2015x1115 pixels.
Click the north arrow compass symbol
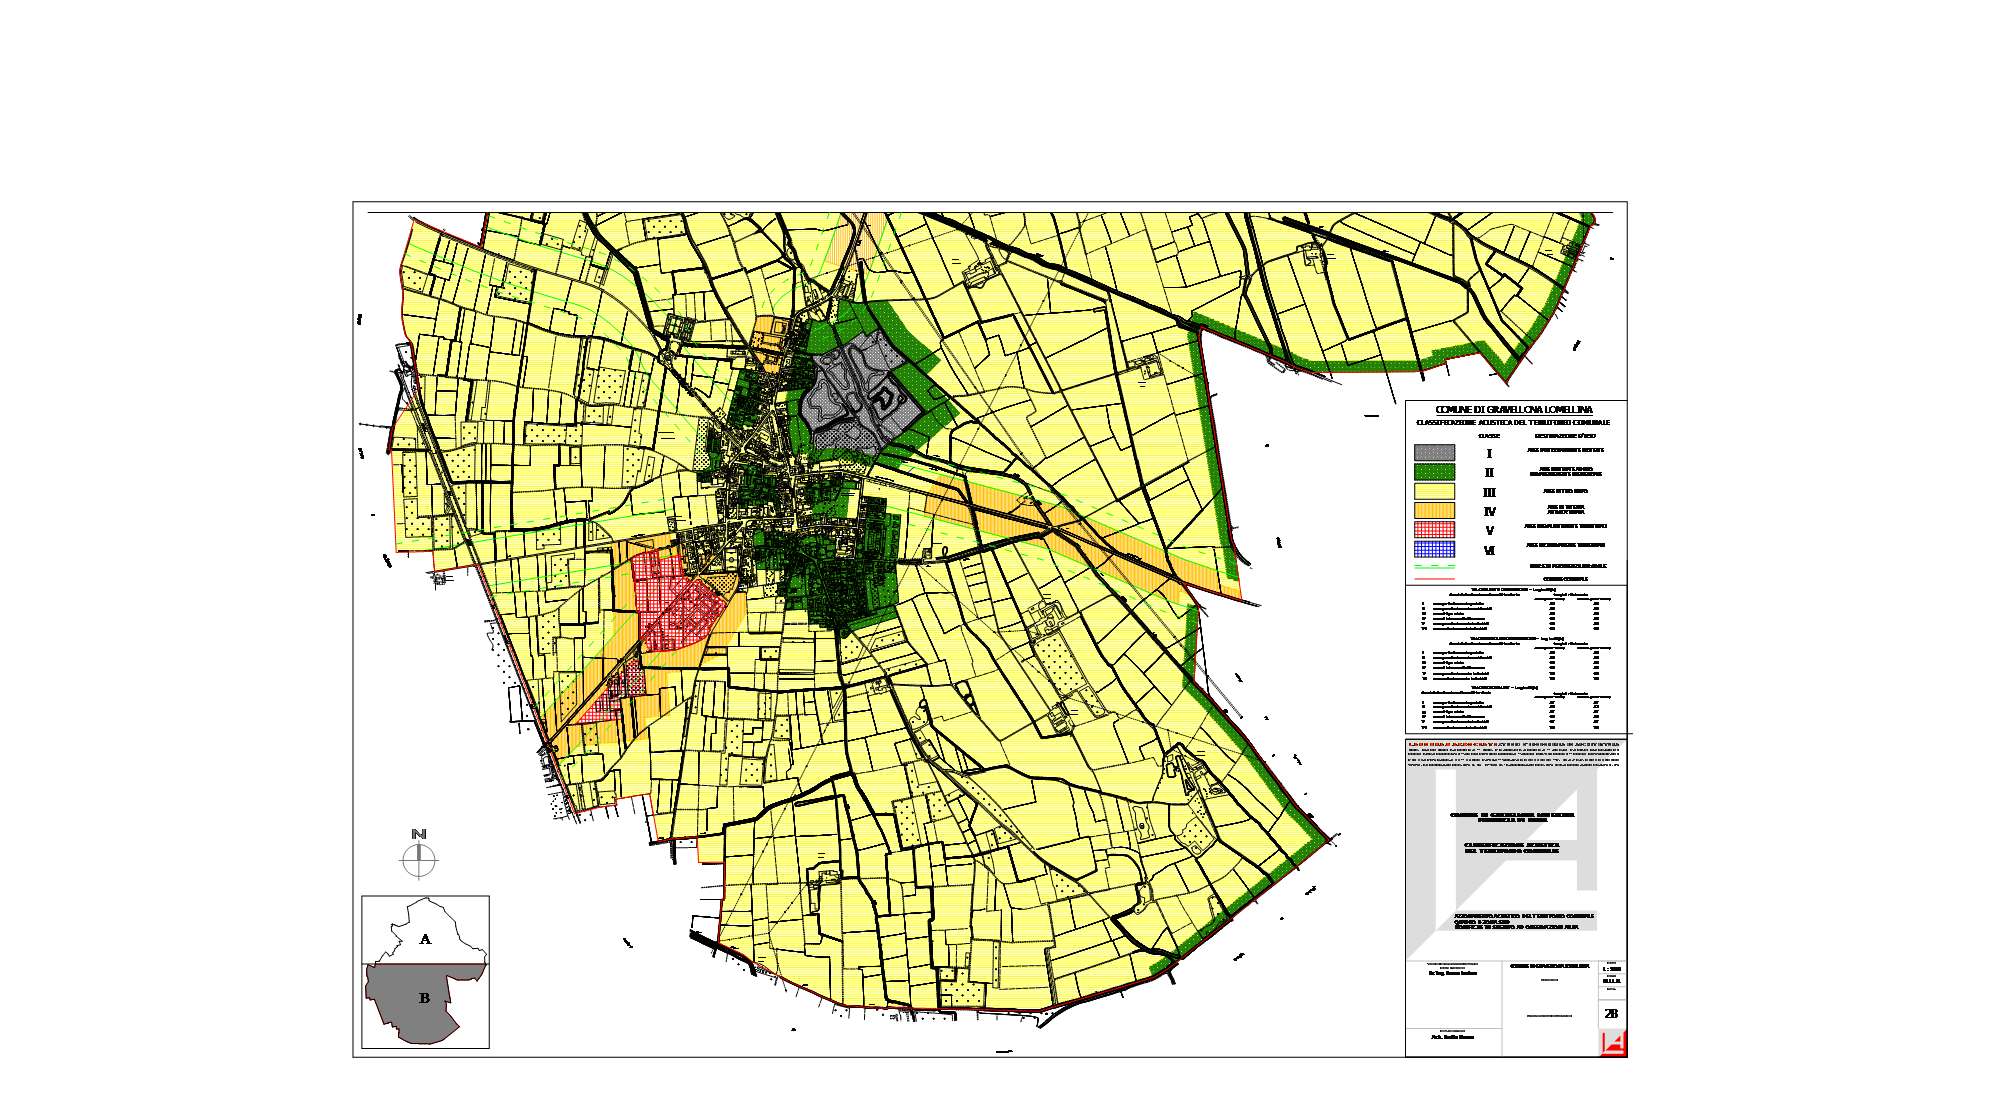point(419,858)
